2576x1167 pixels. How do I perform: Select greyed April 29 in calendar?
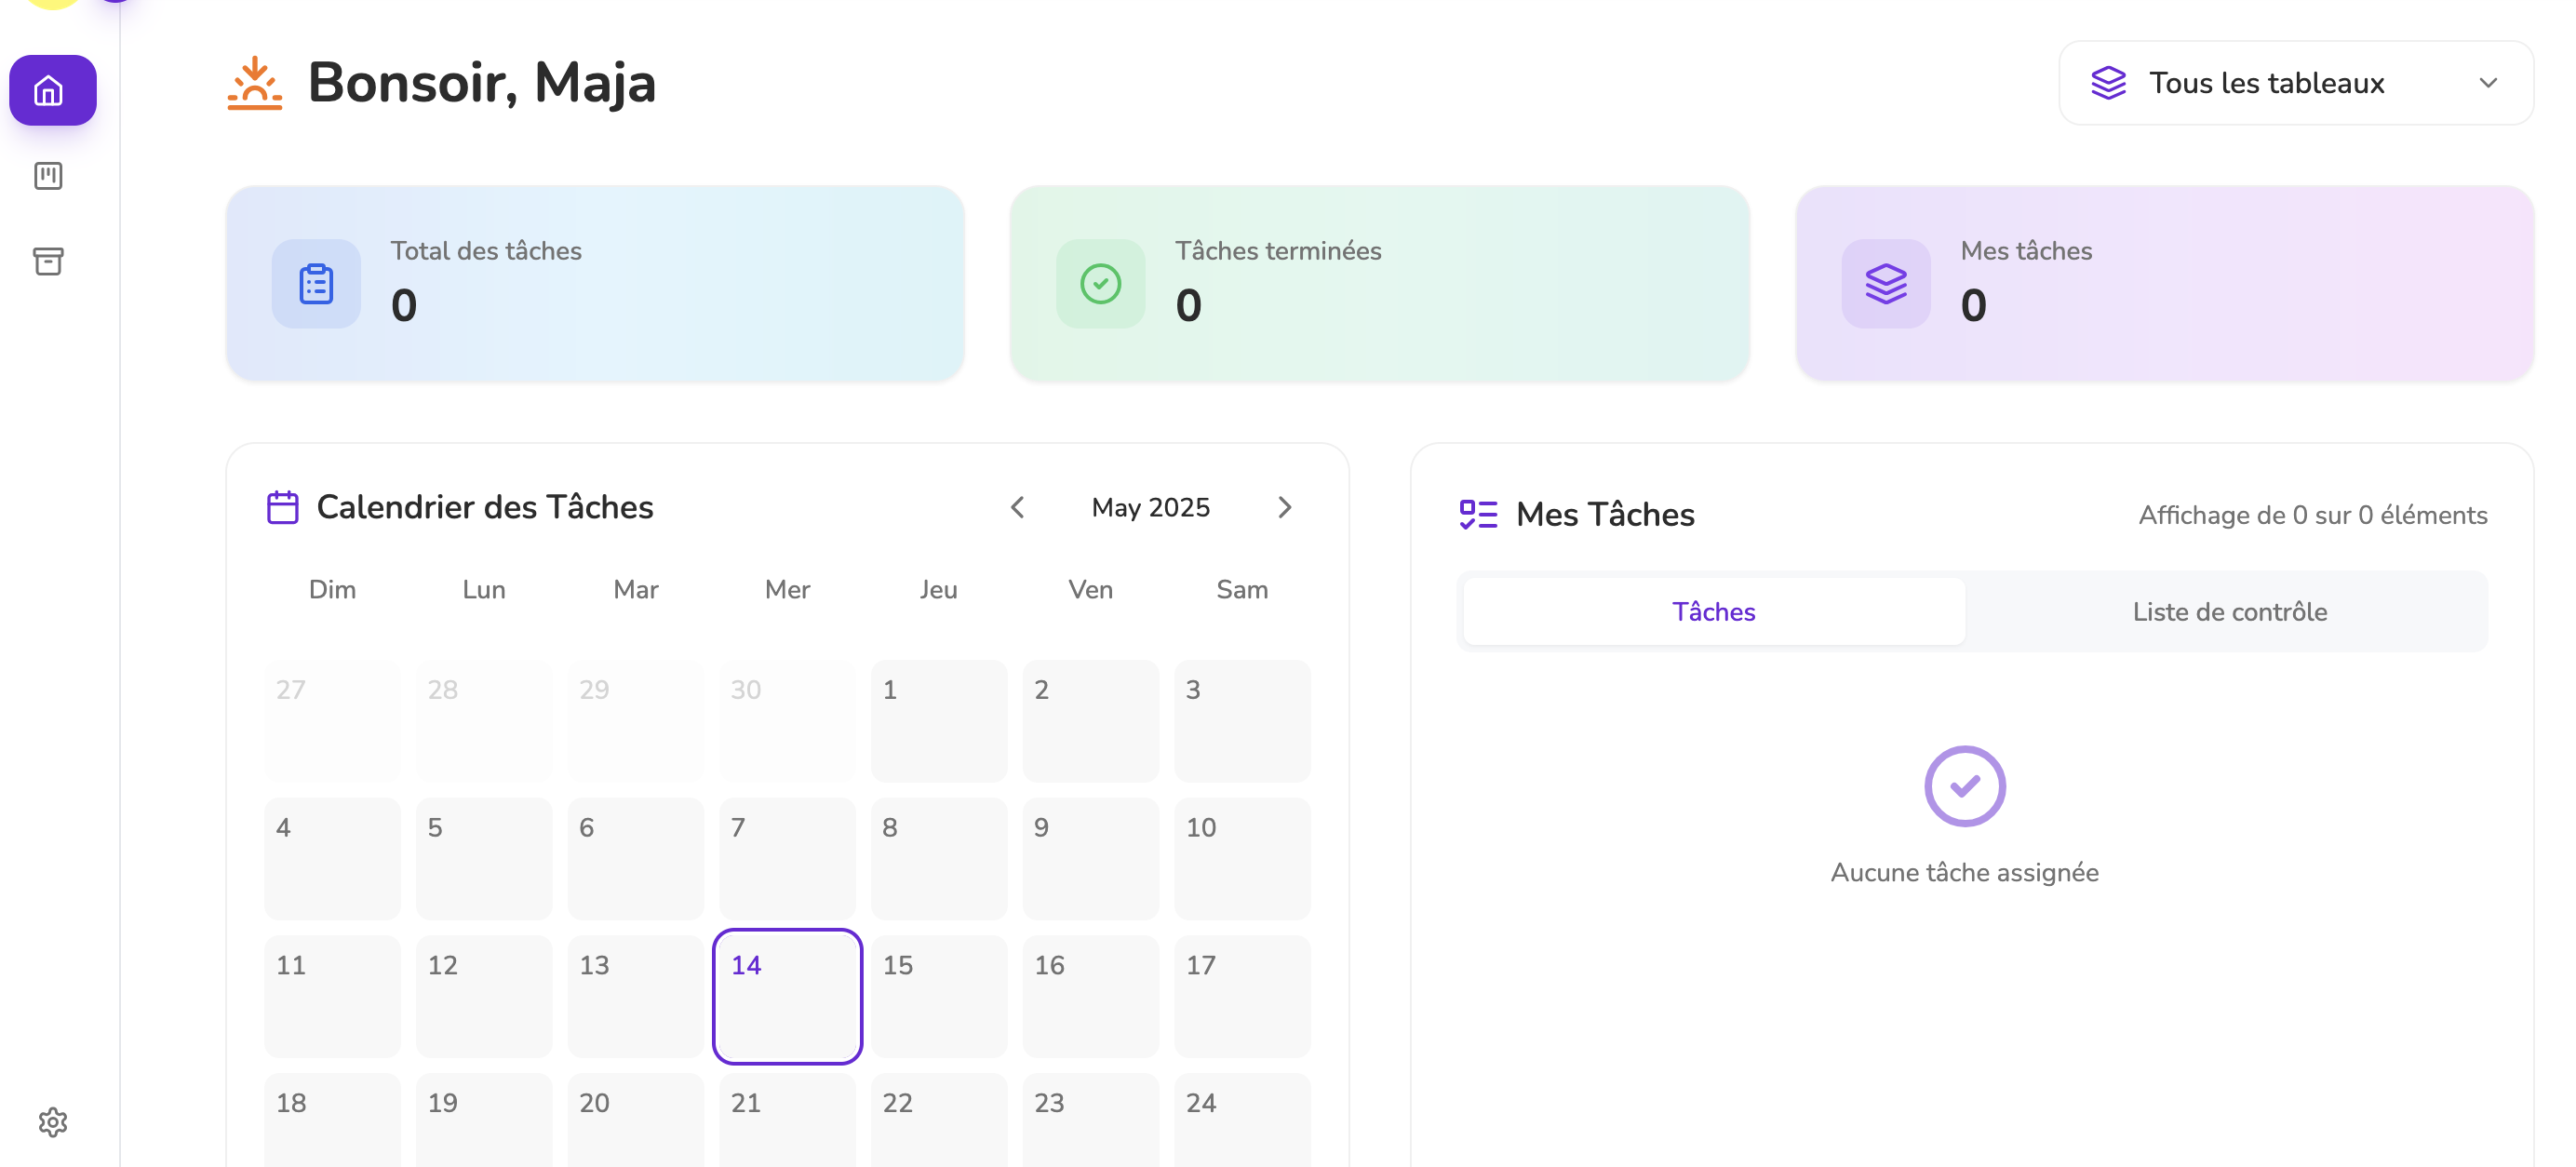coord(636,721)
